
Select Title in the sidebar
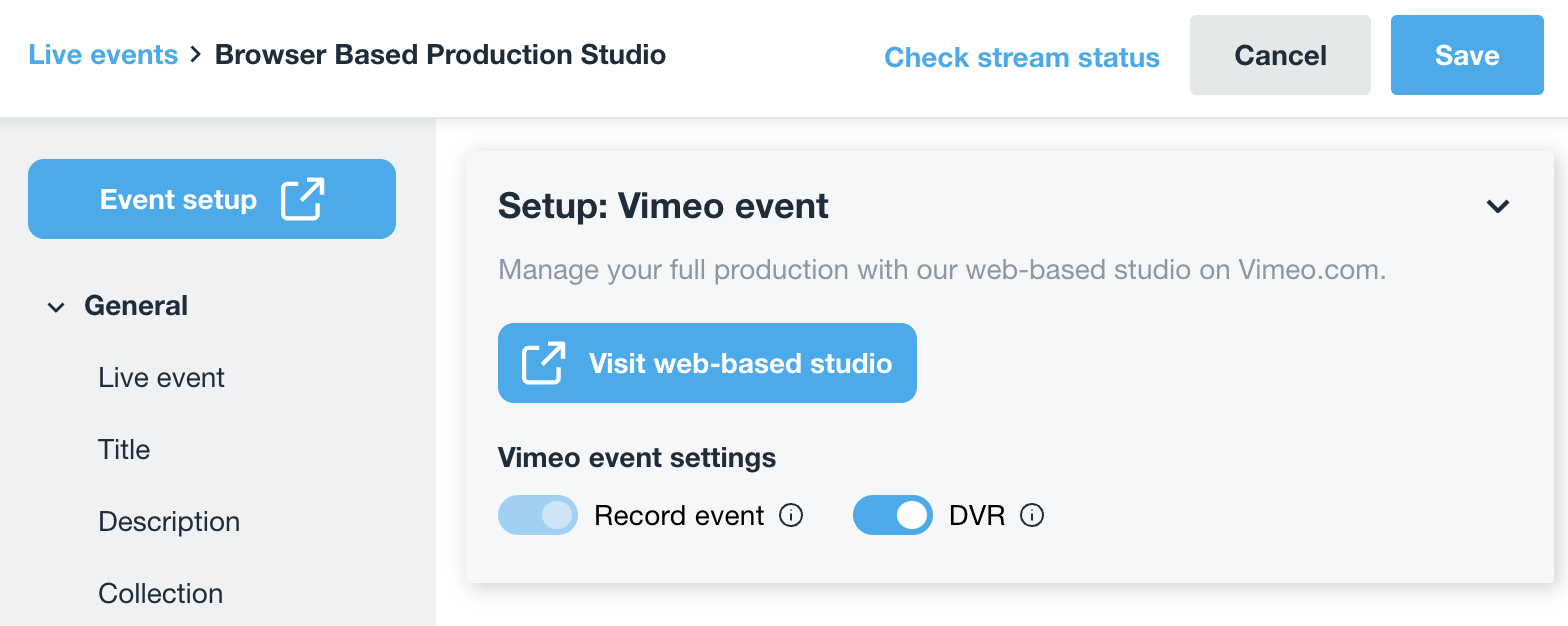(x=124, y=450)
